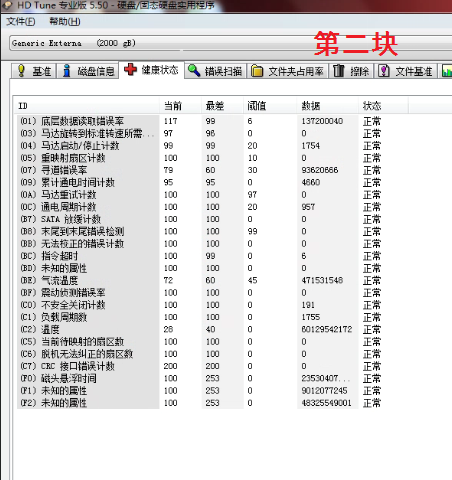The height and width of the screenshot is (480, 452).
Task: Click the light bulb icon on 基准 tab
Action: (x=21, y=71)
